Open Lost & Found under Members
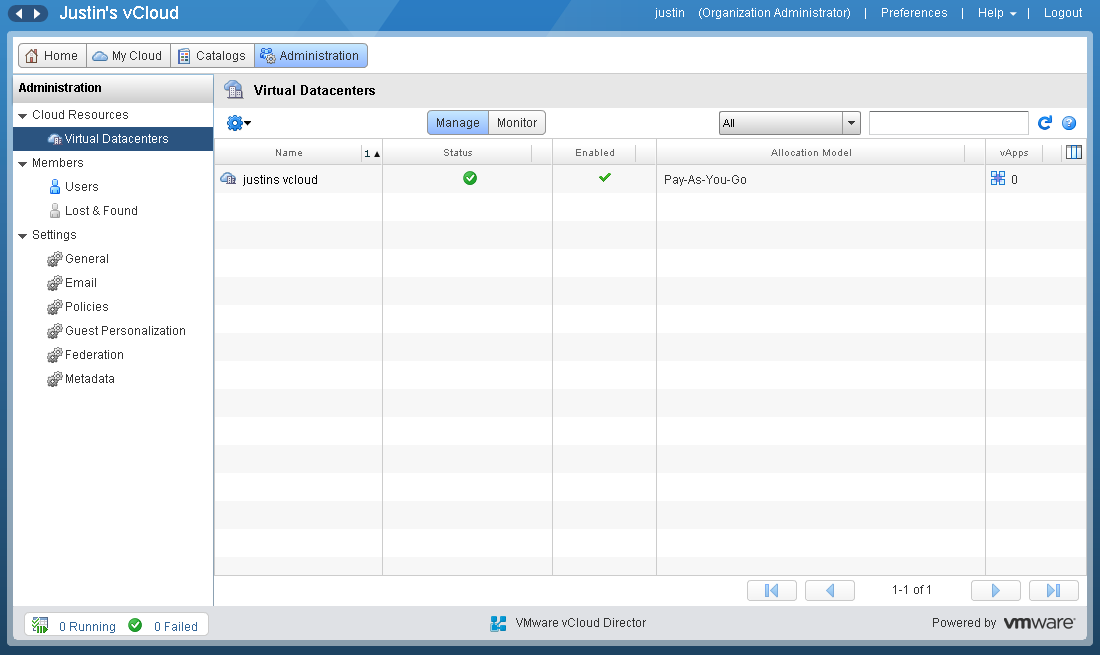The width and height of the screenshot is (1100, 655). click(101, 210)
